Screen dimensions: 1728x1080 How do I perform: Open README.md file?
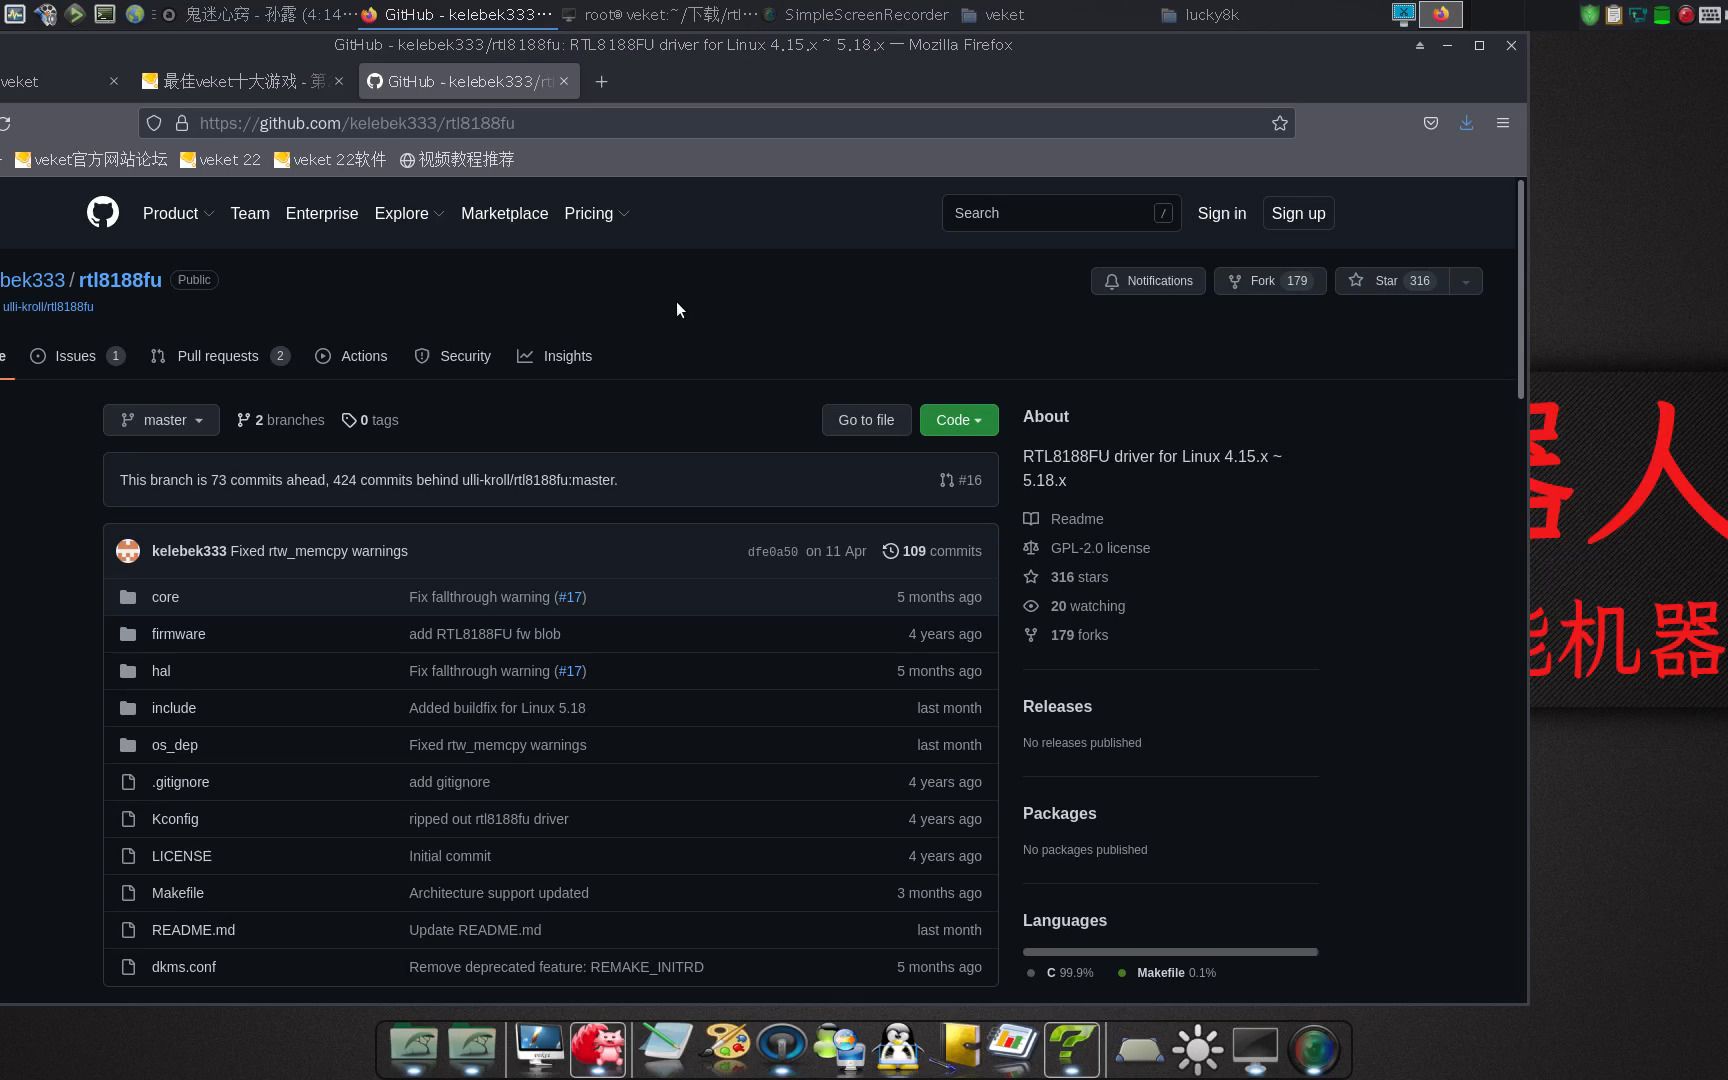click(193, 930)
